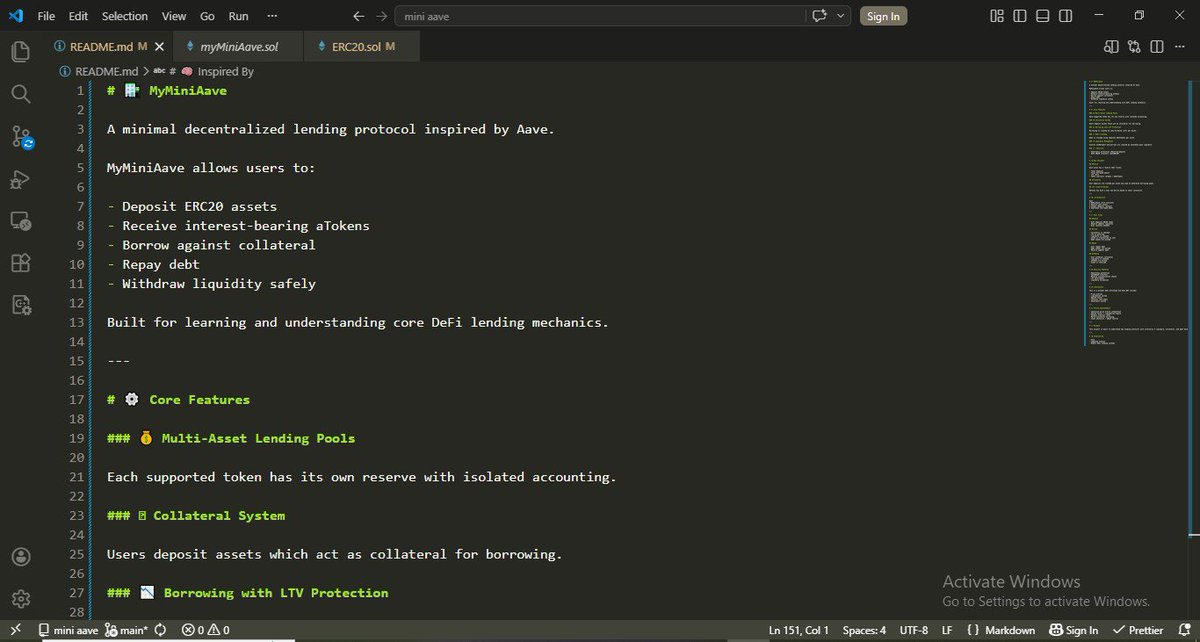1200x642 pixels.
Task: Change encoding UTF-8
Action: 914,630
